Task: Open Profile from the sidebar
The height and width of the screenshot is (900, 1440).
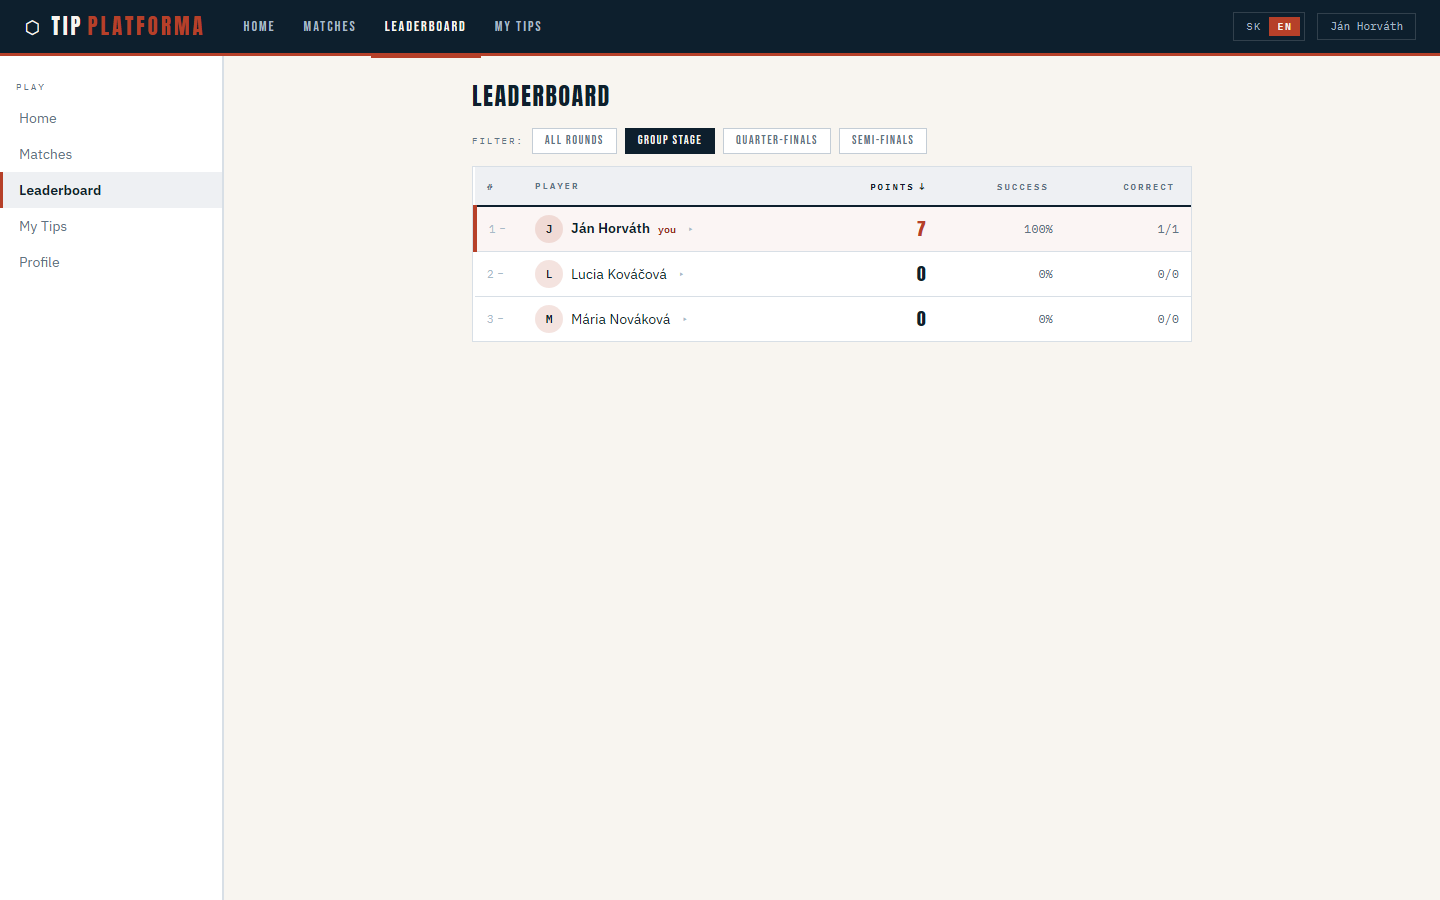Action: coord(39,262)
